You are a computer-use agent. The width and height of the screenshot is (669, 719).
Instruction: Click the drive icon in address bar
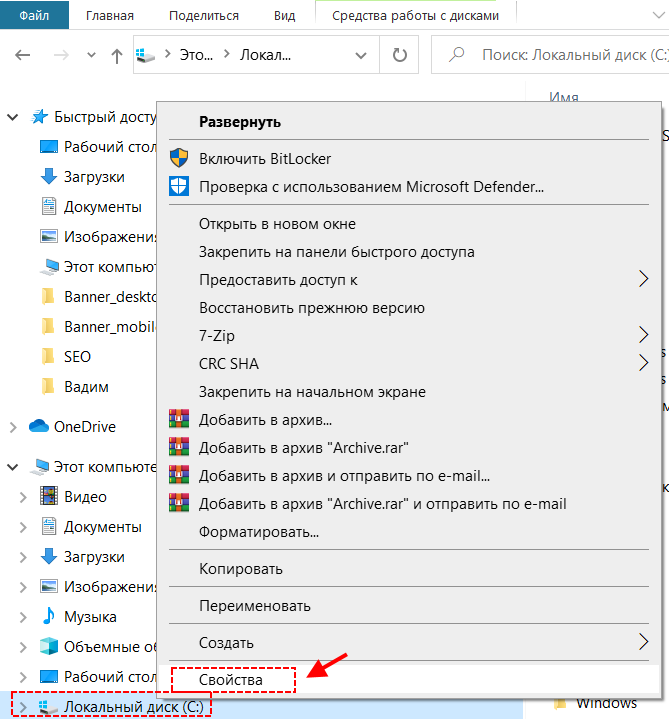pos(146,55)
